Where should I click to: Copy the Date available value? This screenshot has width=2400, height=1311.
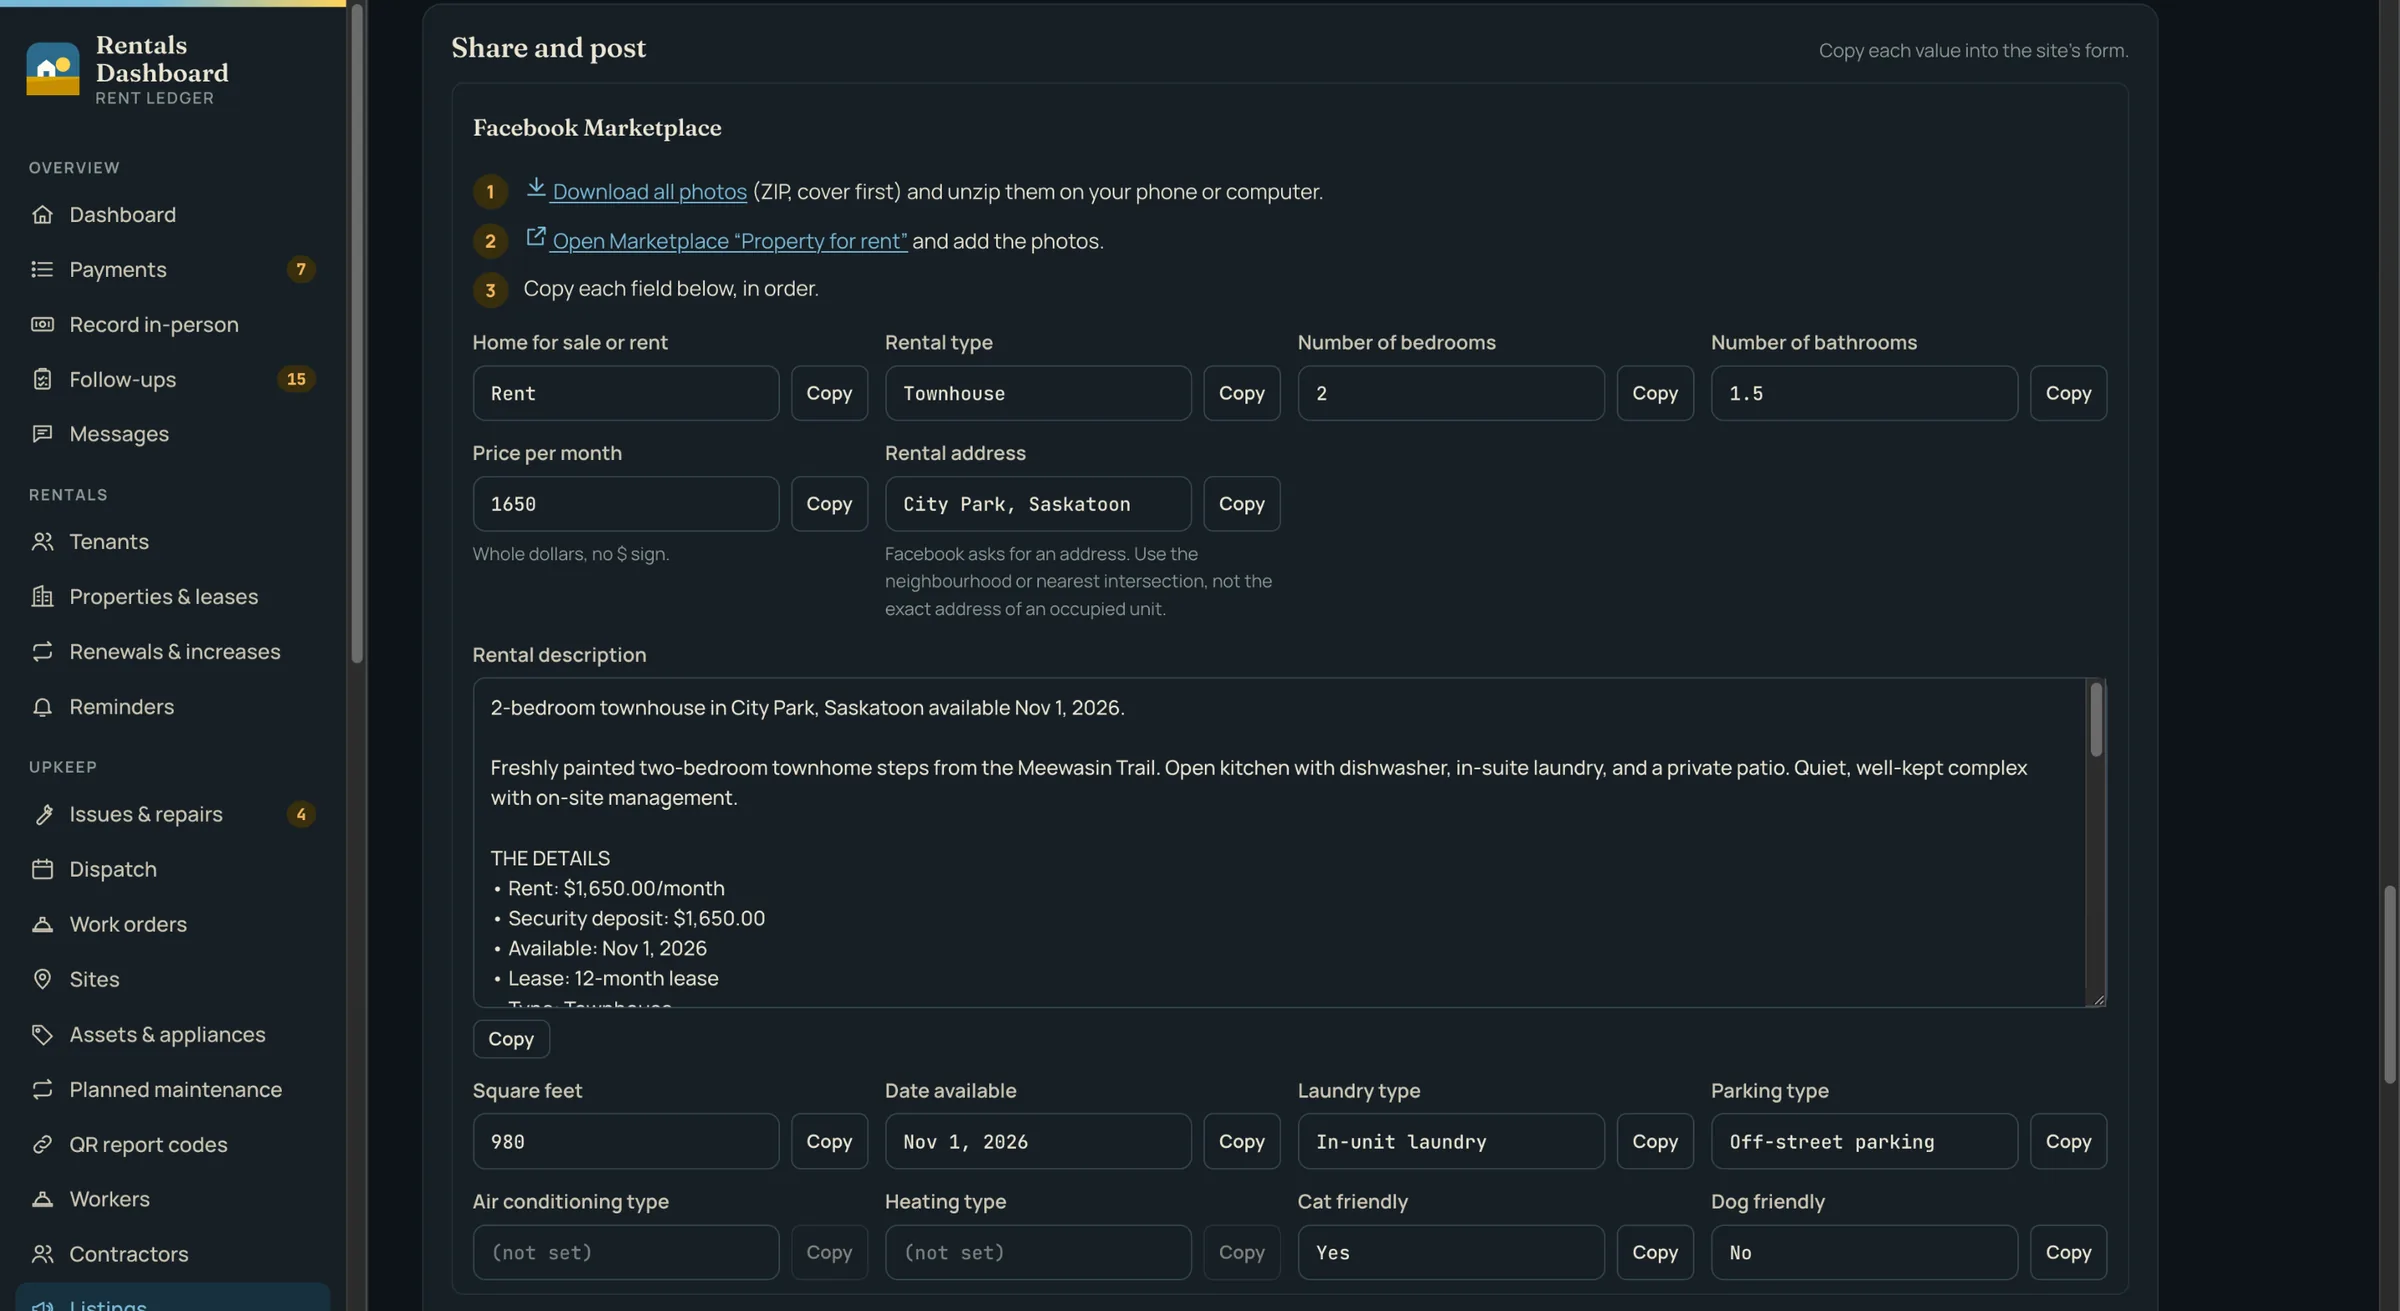coord(1241,1141)
